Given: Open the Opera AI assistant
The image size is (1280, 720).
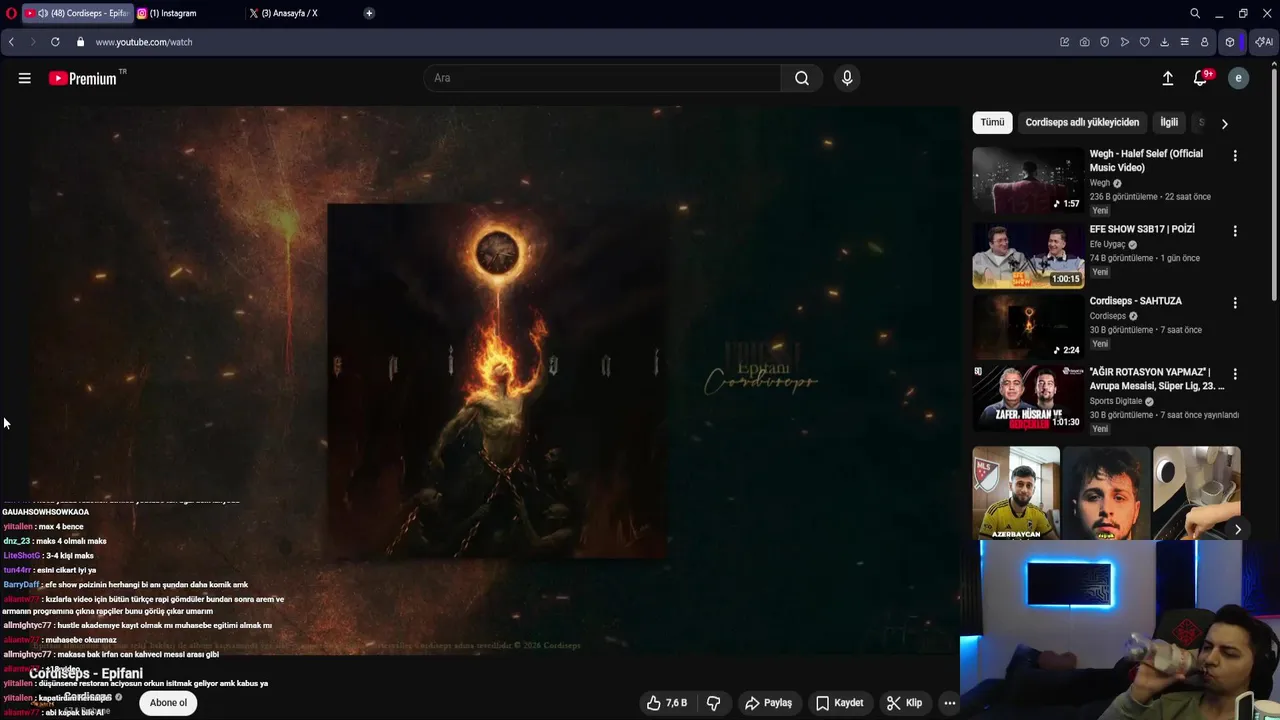Looking at the screenshot, I should tap(1264, 42).
